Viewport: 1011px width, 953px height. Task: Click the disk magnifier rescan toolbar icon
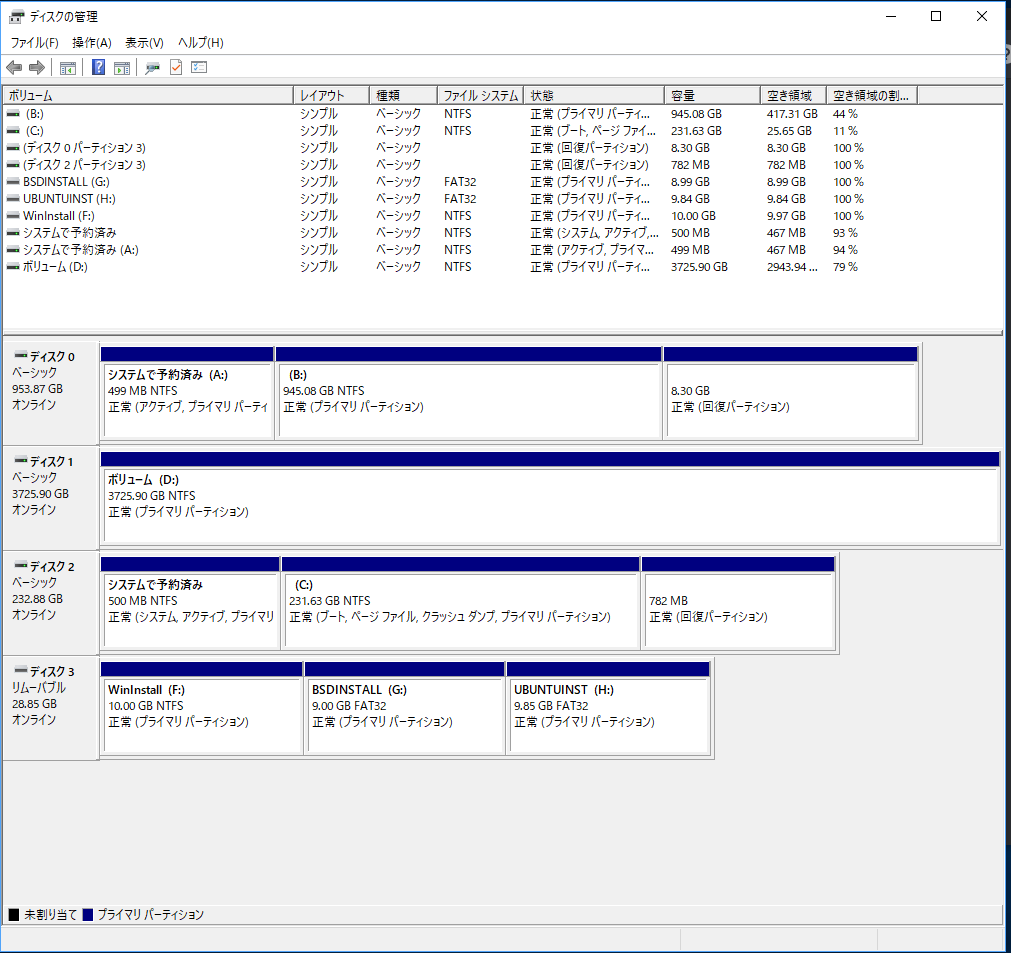[x=152, y=67]
